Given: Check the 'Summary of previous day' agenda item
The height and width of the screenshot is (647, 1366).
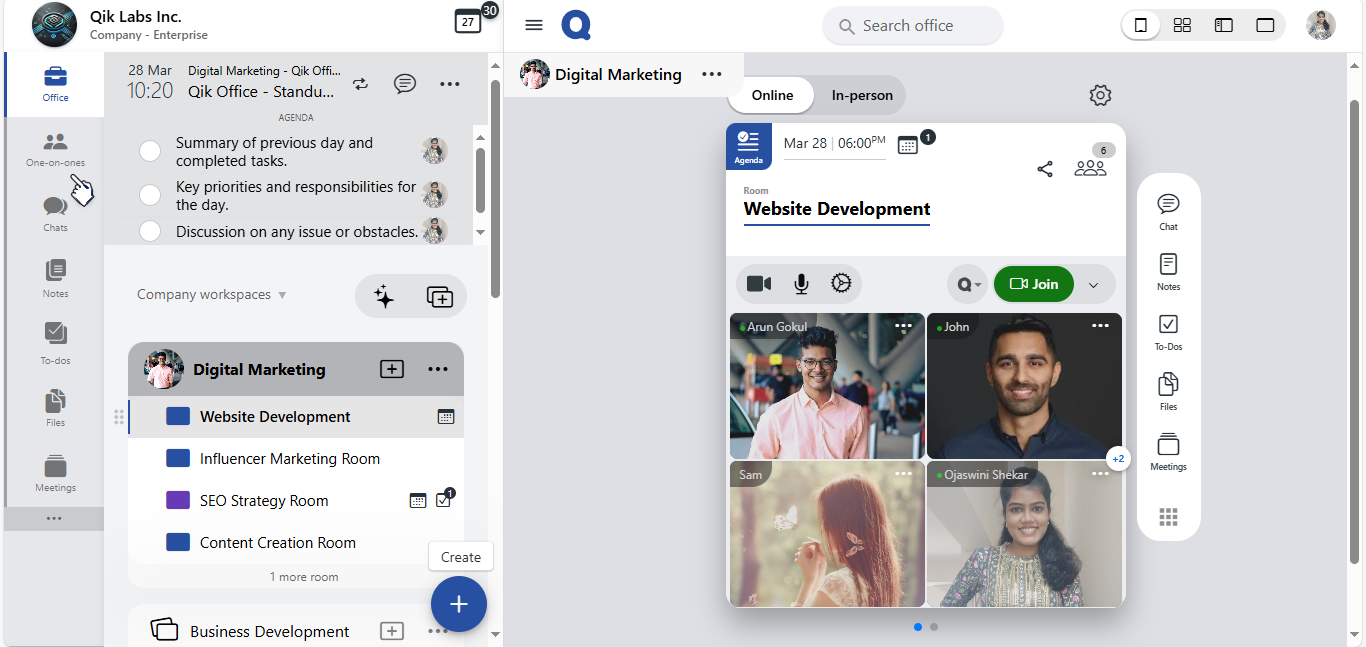Looking at the screenshot, I should coord(150,151).
